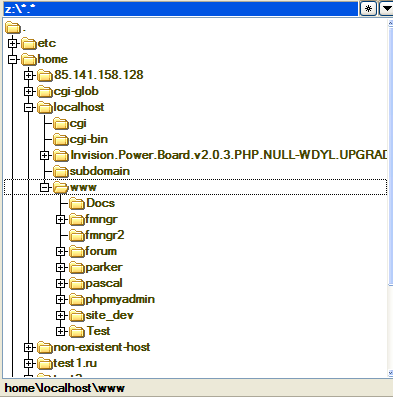Image resolution: width=393 pixels, height=398 pixels.
Task: Click the open www folder icon
Action: [x=61, y=187]
